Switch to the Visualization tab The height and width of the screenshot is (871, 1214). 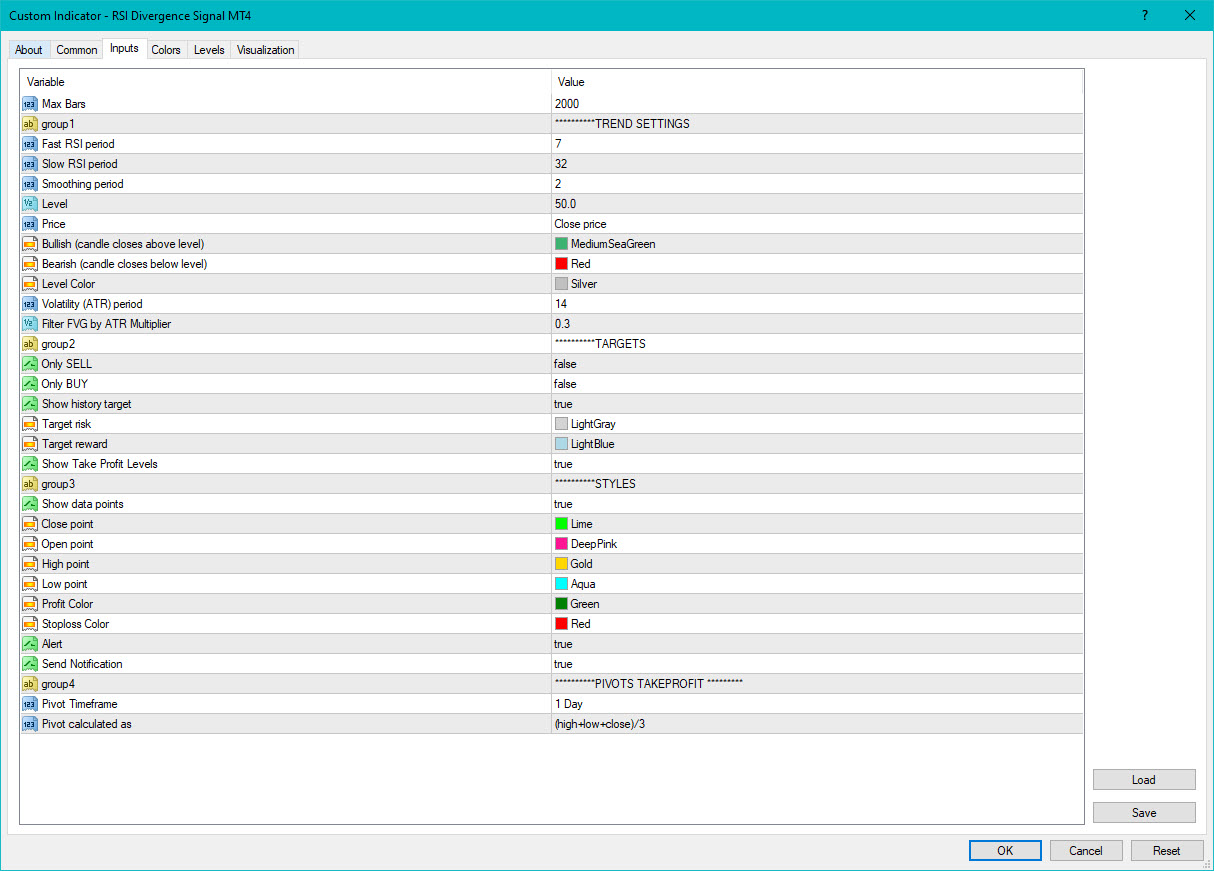tap(266, 50)
